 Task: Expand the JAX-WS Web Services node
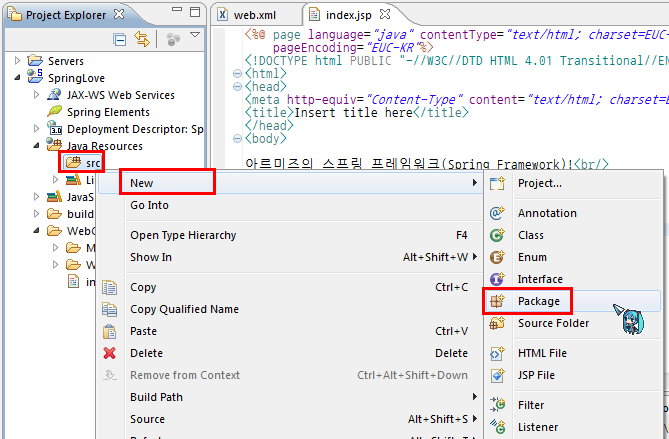coord(37,95)
